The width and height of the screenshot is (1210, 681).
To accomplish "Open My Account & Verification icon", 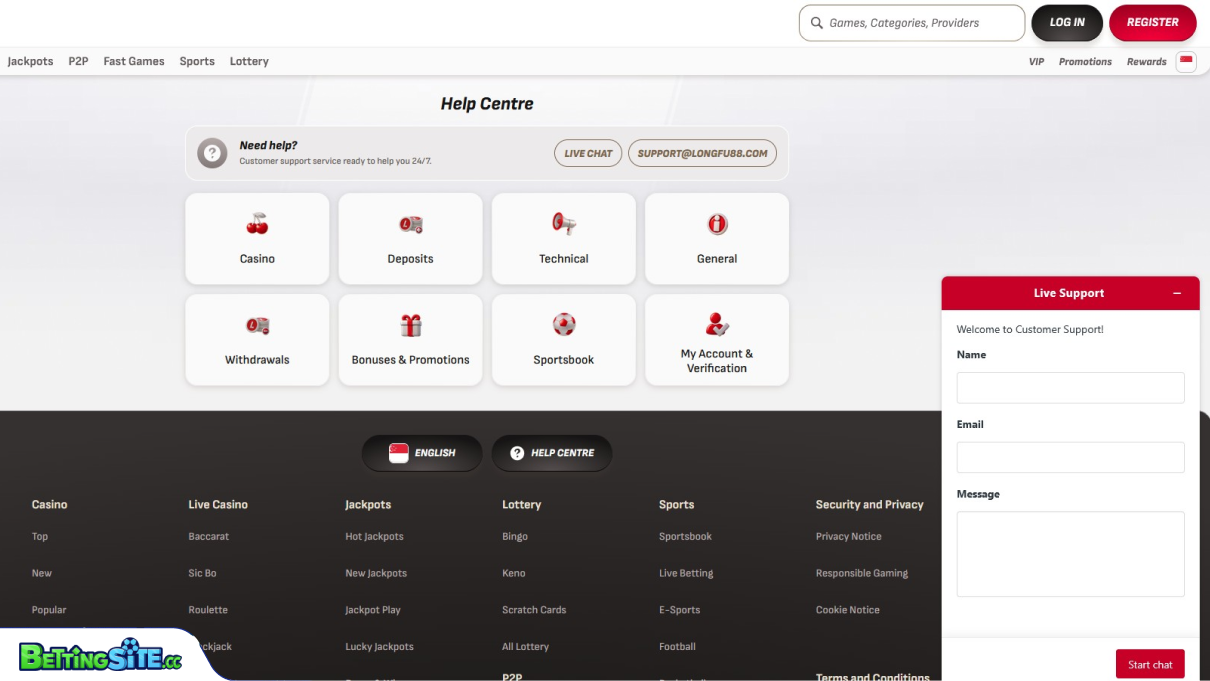I will click(717, 323).
